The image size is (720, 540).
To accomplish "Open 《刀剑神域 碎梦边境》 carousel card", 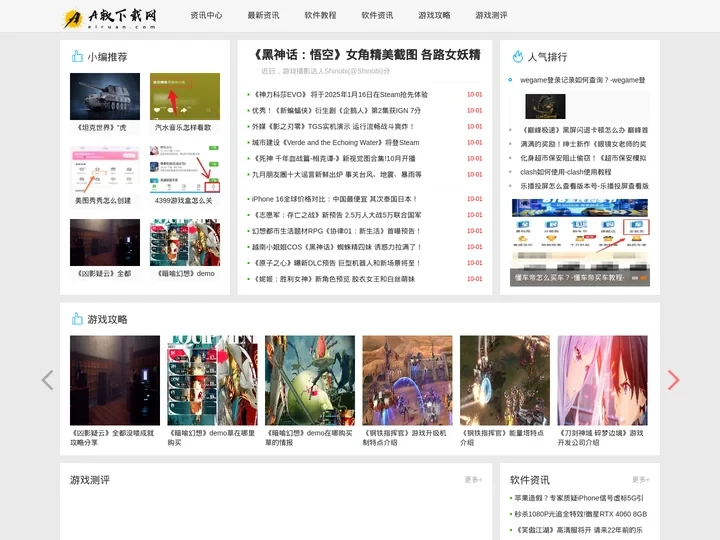I will [x=602, y=390].
